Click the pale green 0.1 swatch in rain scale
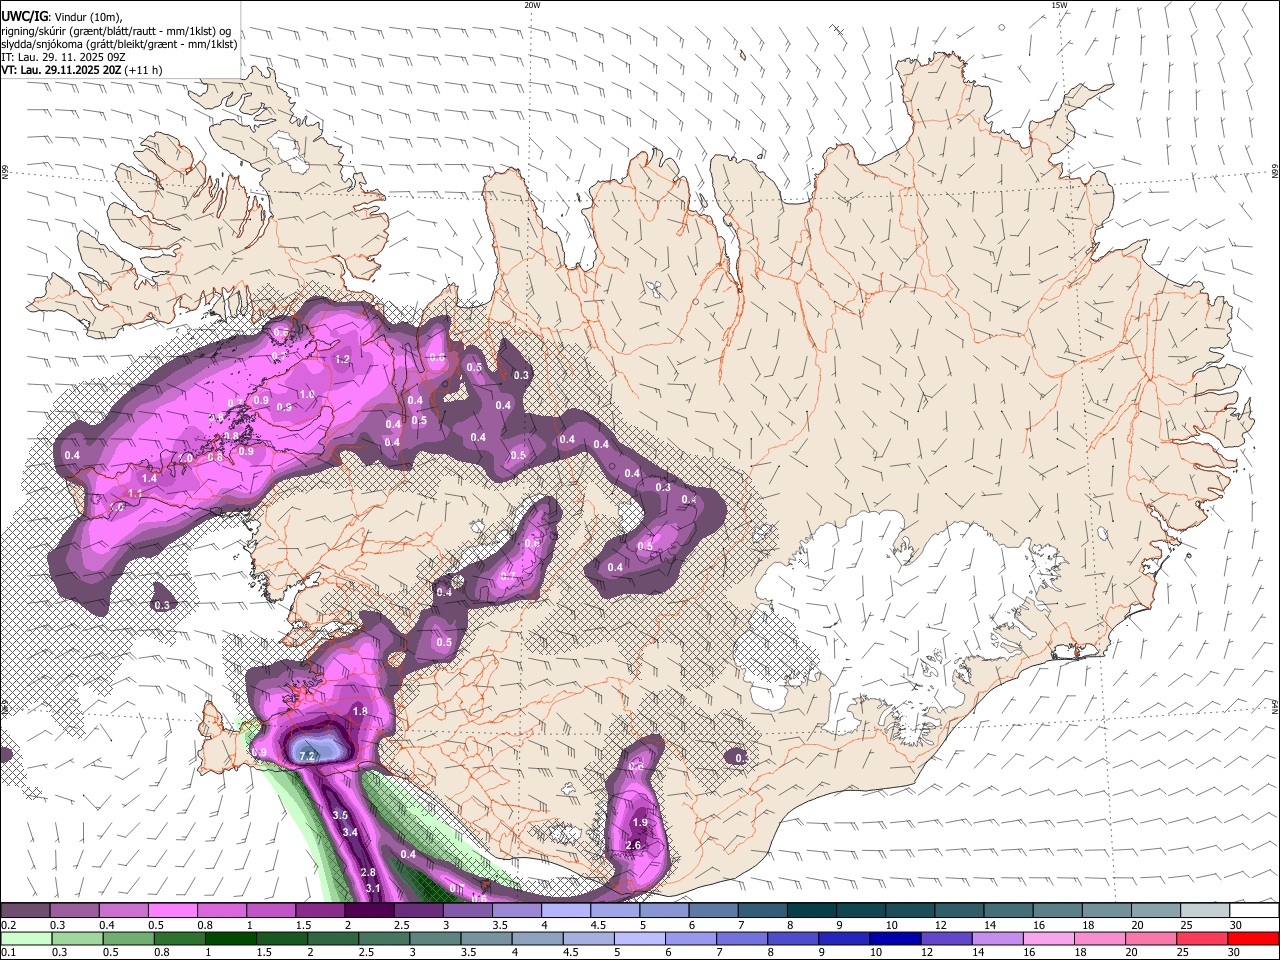 (25, 939)
